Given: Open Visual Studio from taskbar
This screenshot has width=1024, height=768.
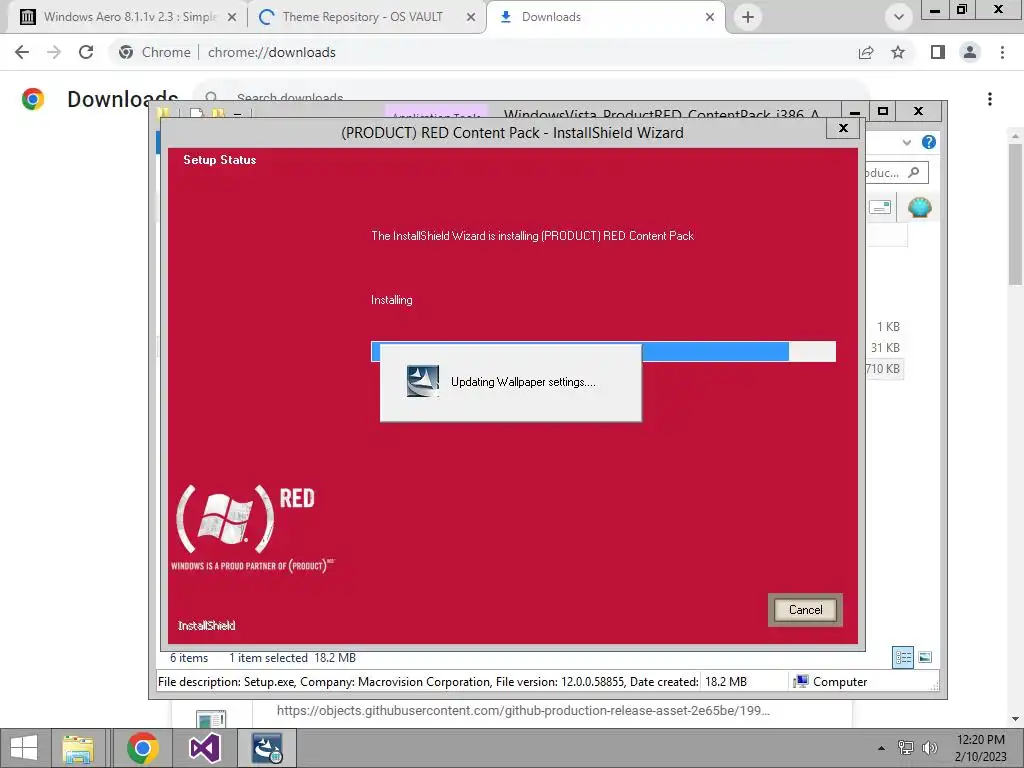Looking at the screenshot, I should pos(204,748).
